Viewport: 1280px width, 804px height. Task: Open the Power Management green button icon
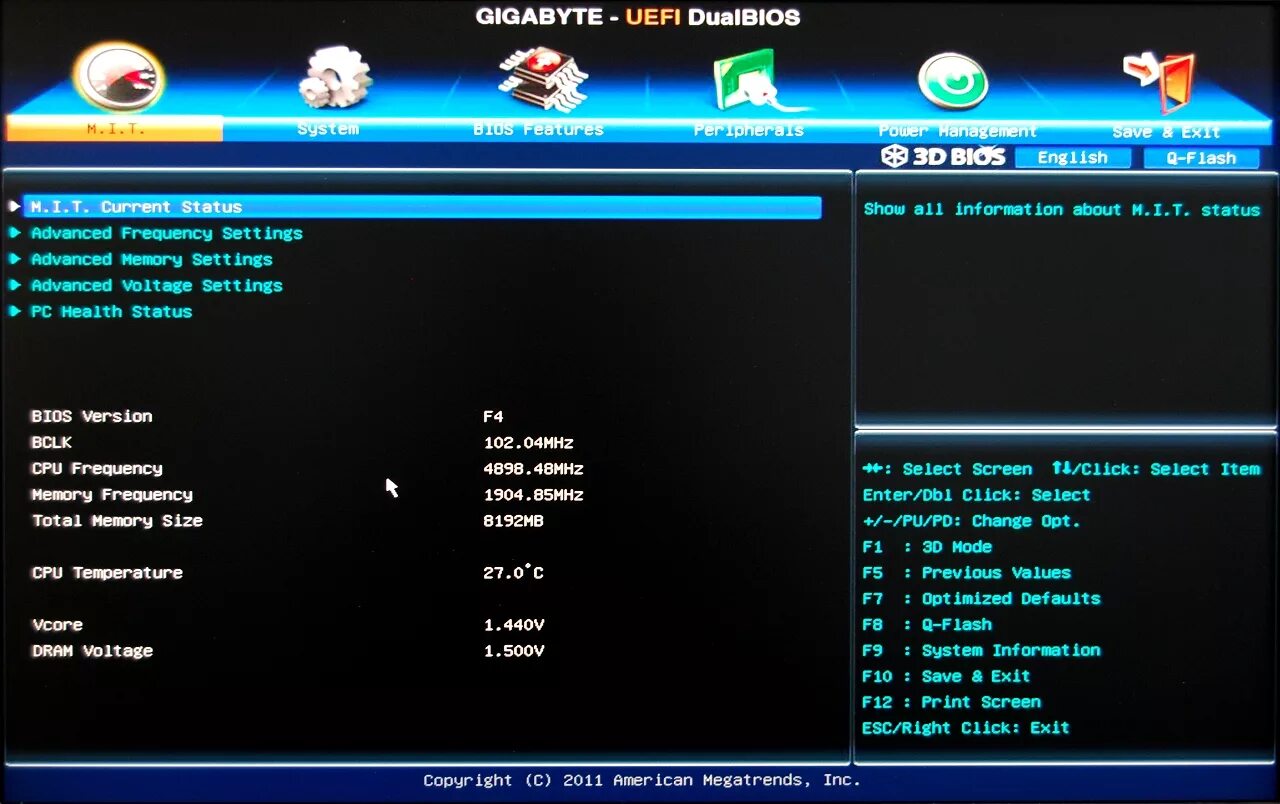[x=953, y=81]
